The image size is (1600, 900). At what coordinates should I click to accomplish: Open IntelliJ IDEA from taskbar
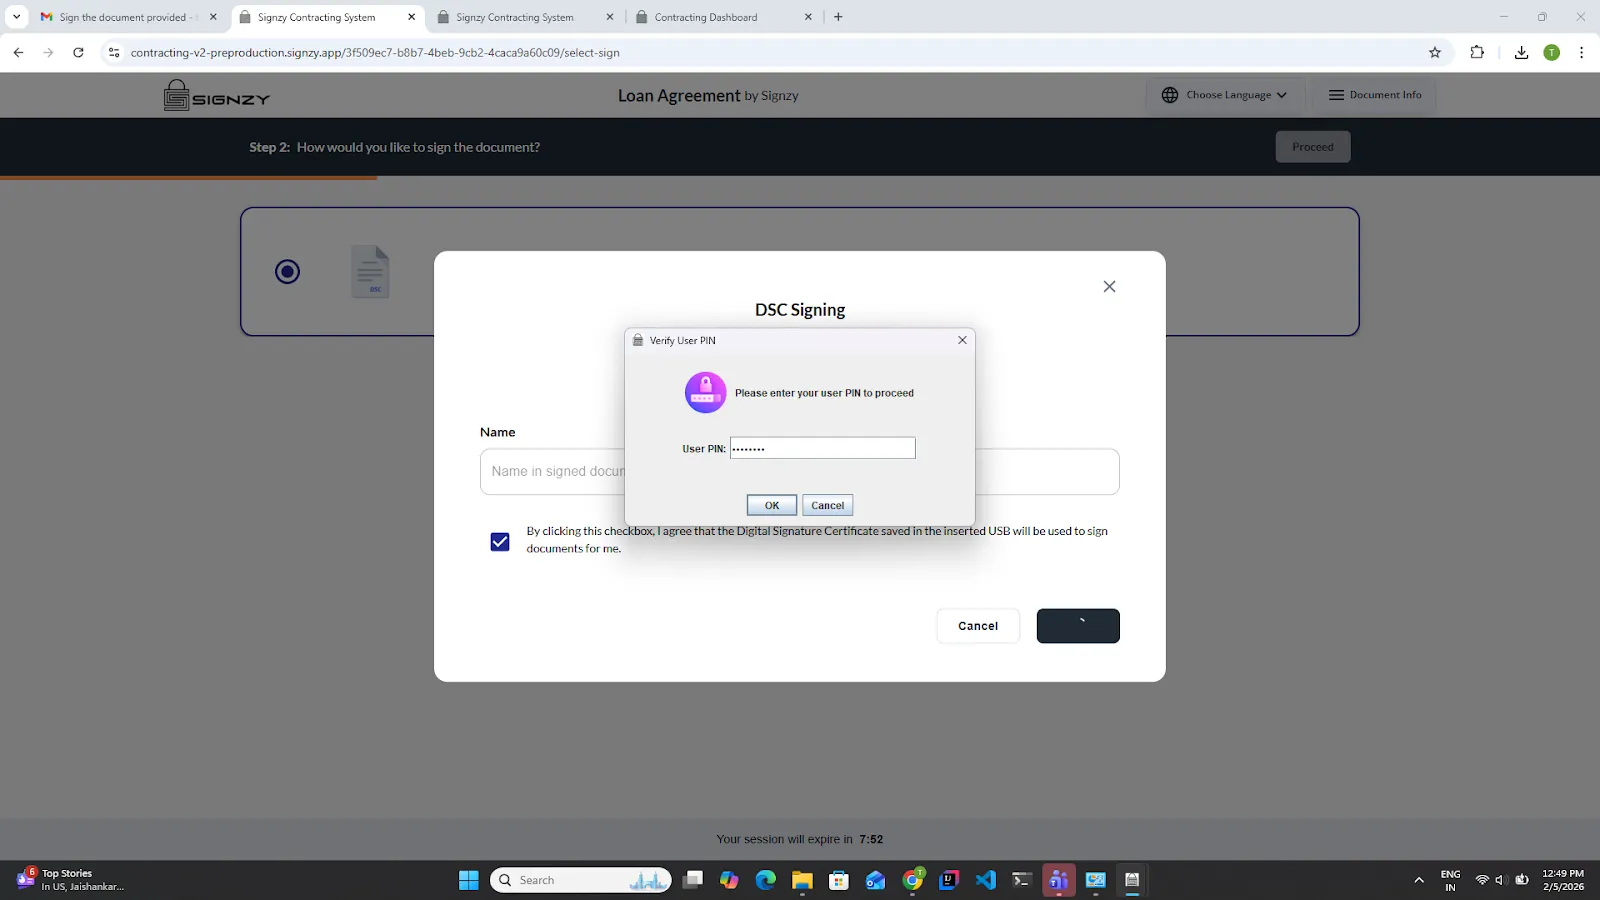click(x=949, y=880)
